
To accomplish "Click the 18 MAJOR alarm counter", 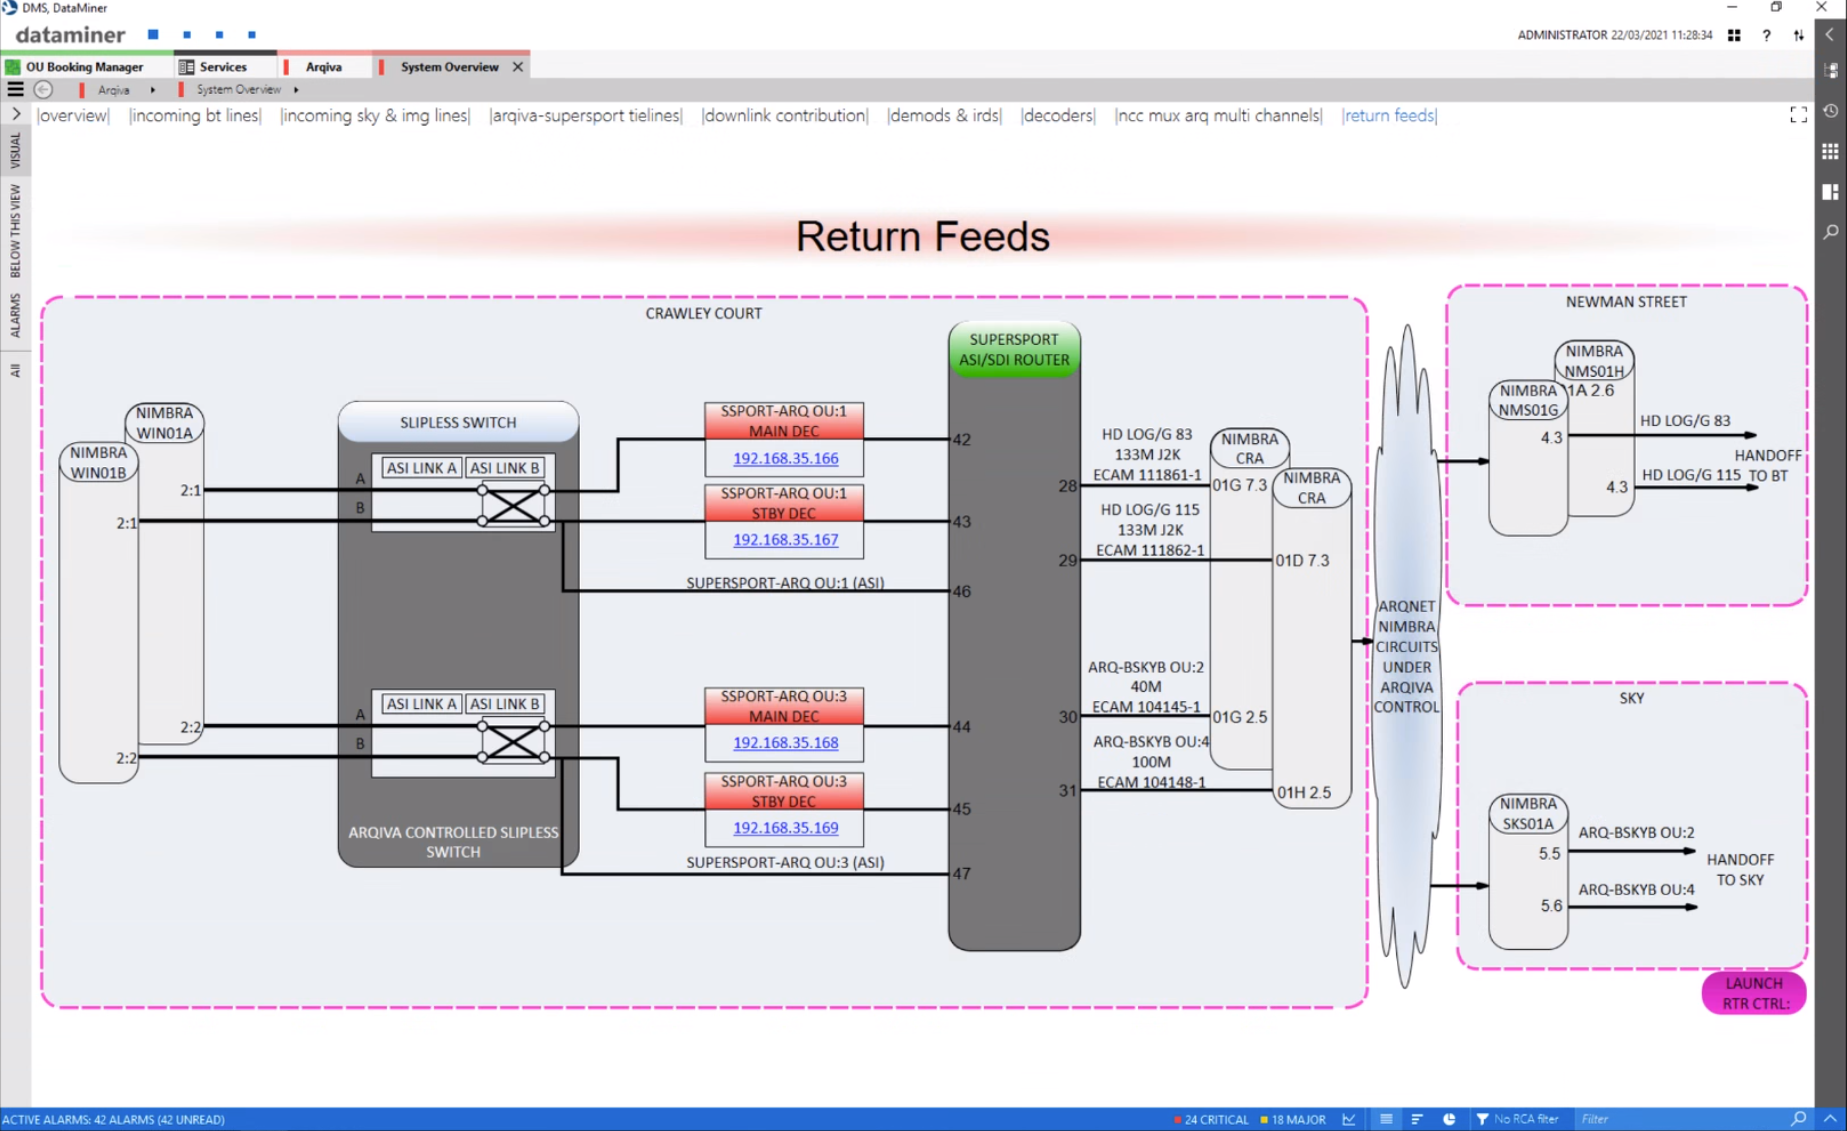I will [x=1293, y=1119].
